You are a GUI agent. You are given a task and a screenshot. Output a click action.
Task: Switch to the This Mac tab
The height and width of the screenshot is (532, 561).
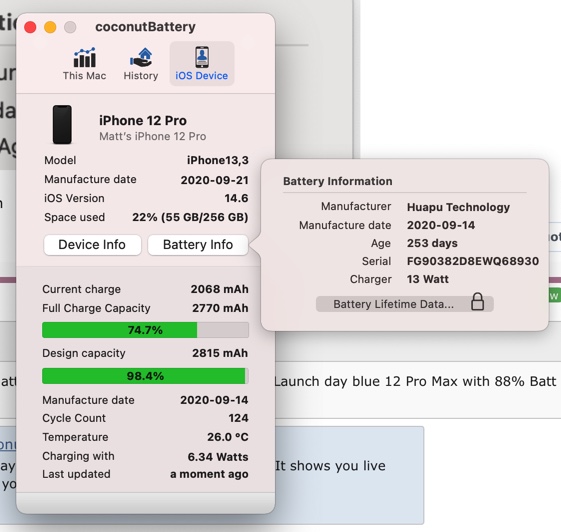(84, 64)
